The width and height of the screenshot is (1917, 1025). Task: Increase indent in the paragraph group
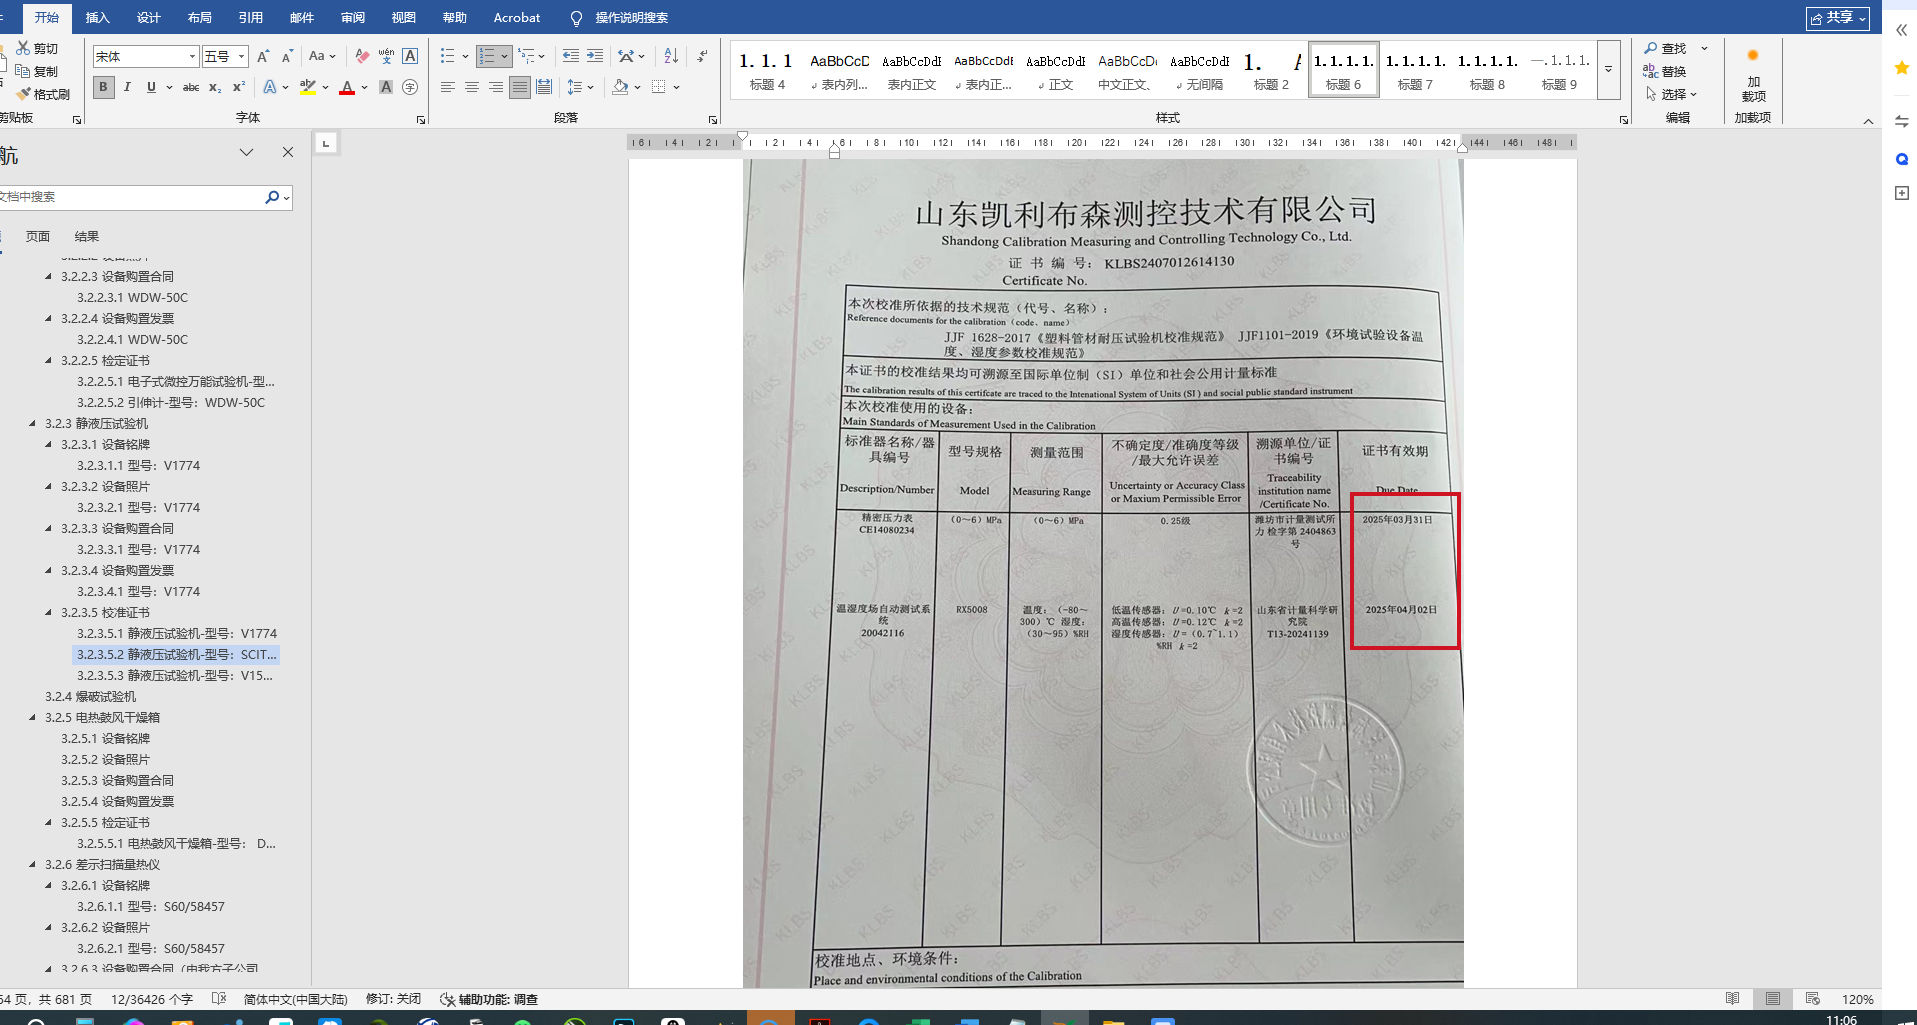(x=595, y=57)
